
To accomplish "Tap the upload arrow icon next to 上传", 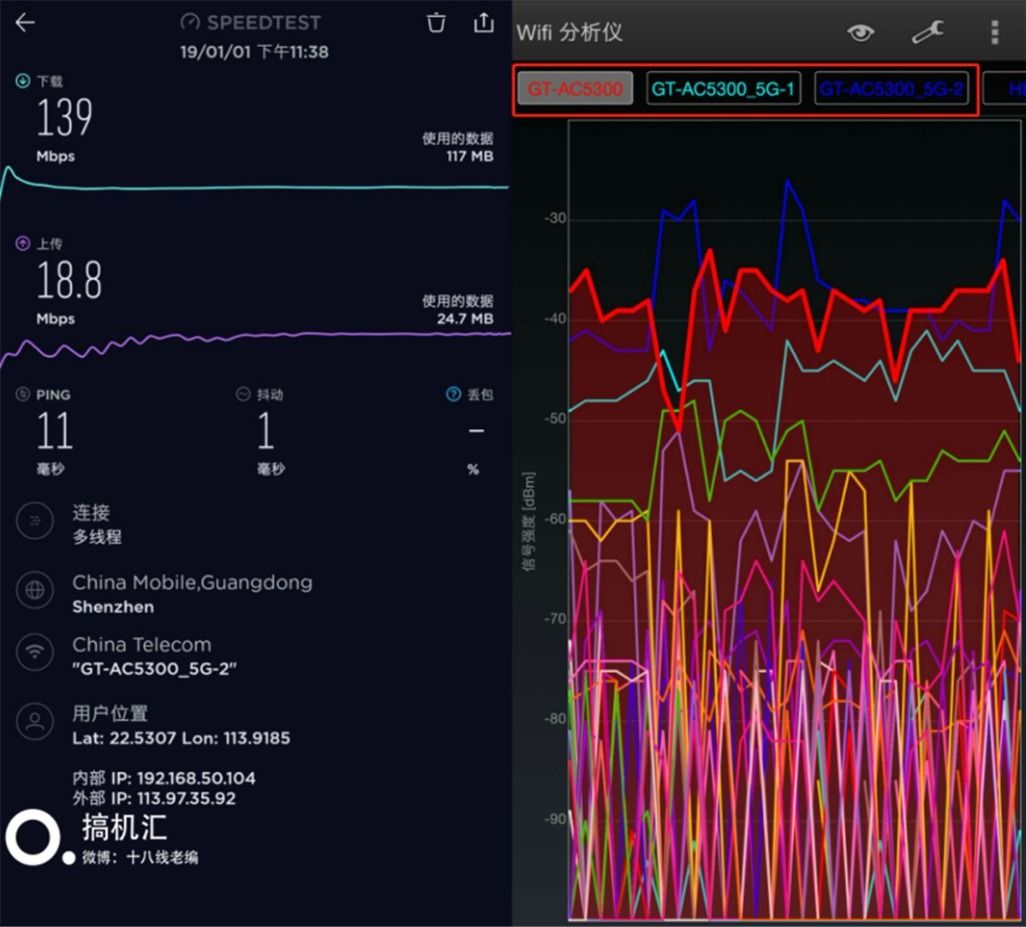I will [x=22, y=244].
